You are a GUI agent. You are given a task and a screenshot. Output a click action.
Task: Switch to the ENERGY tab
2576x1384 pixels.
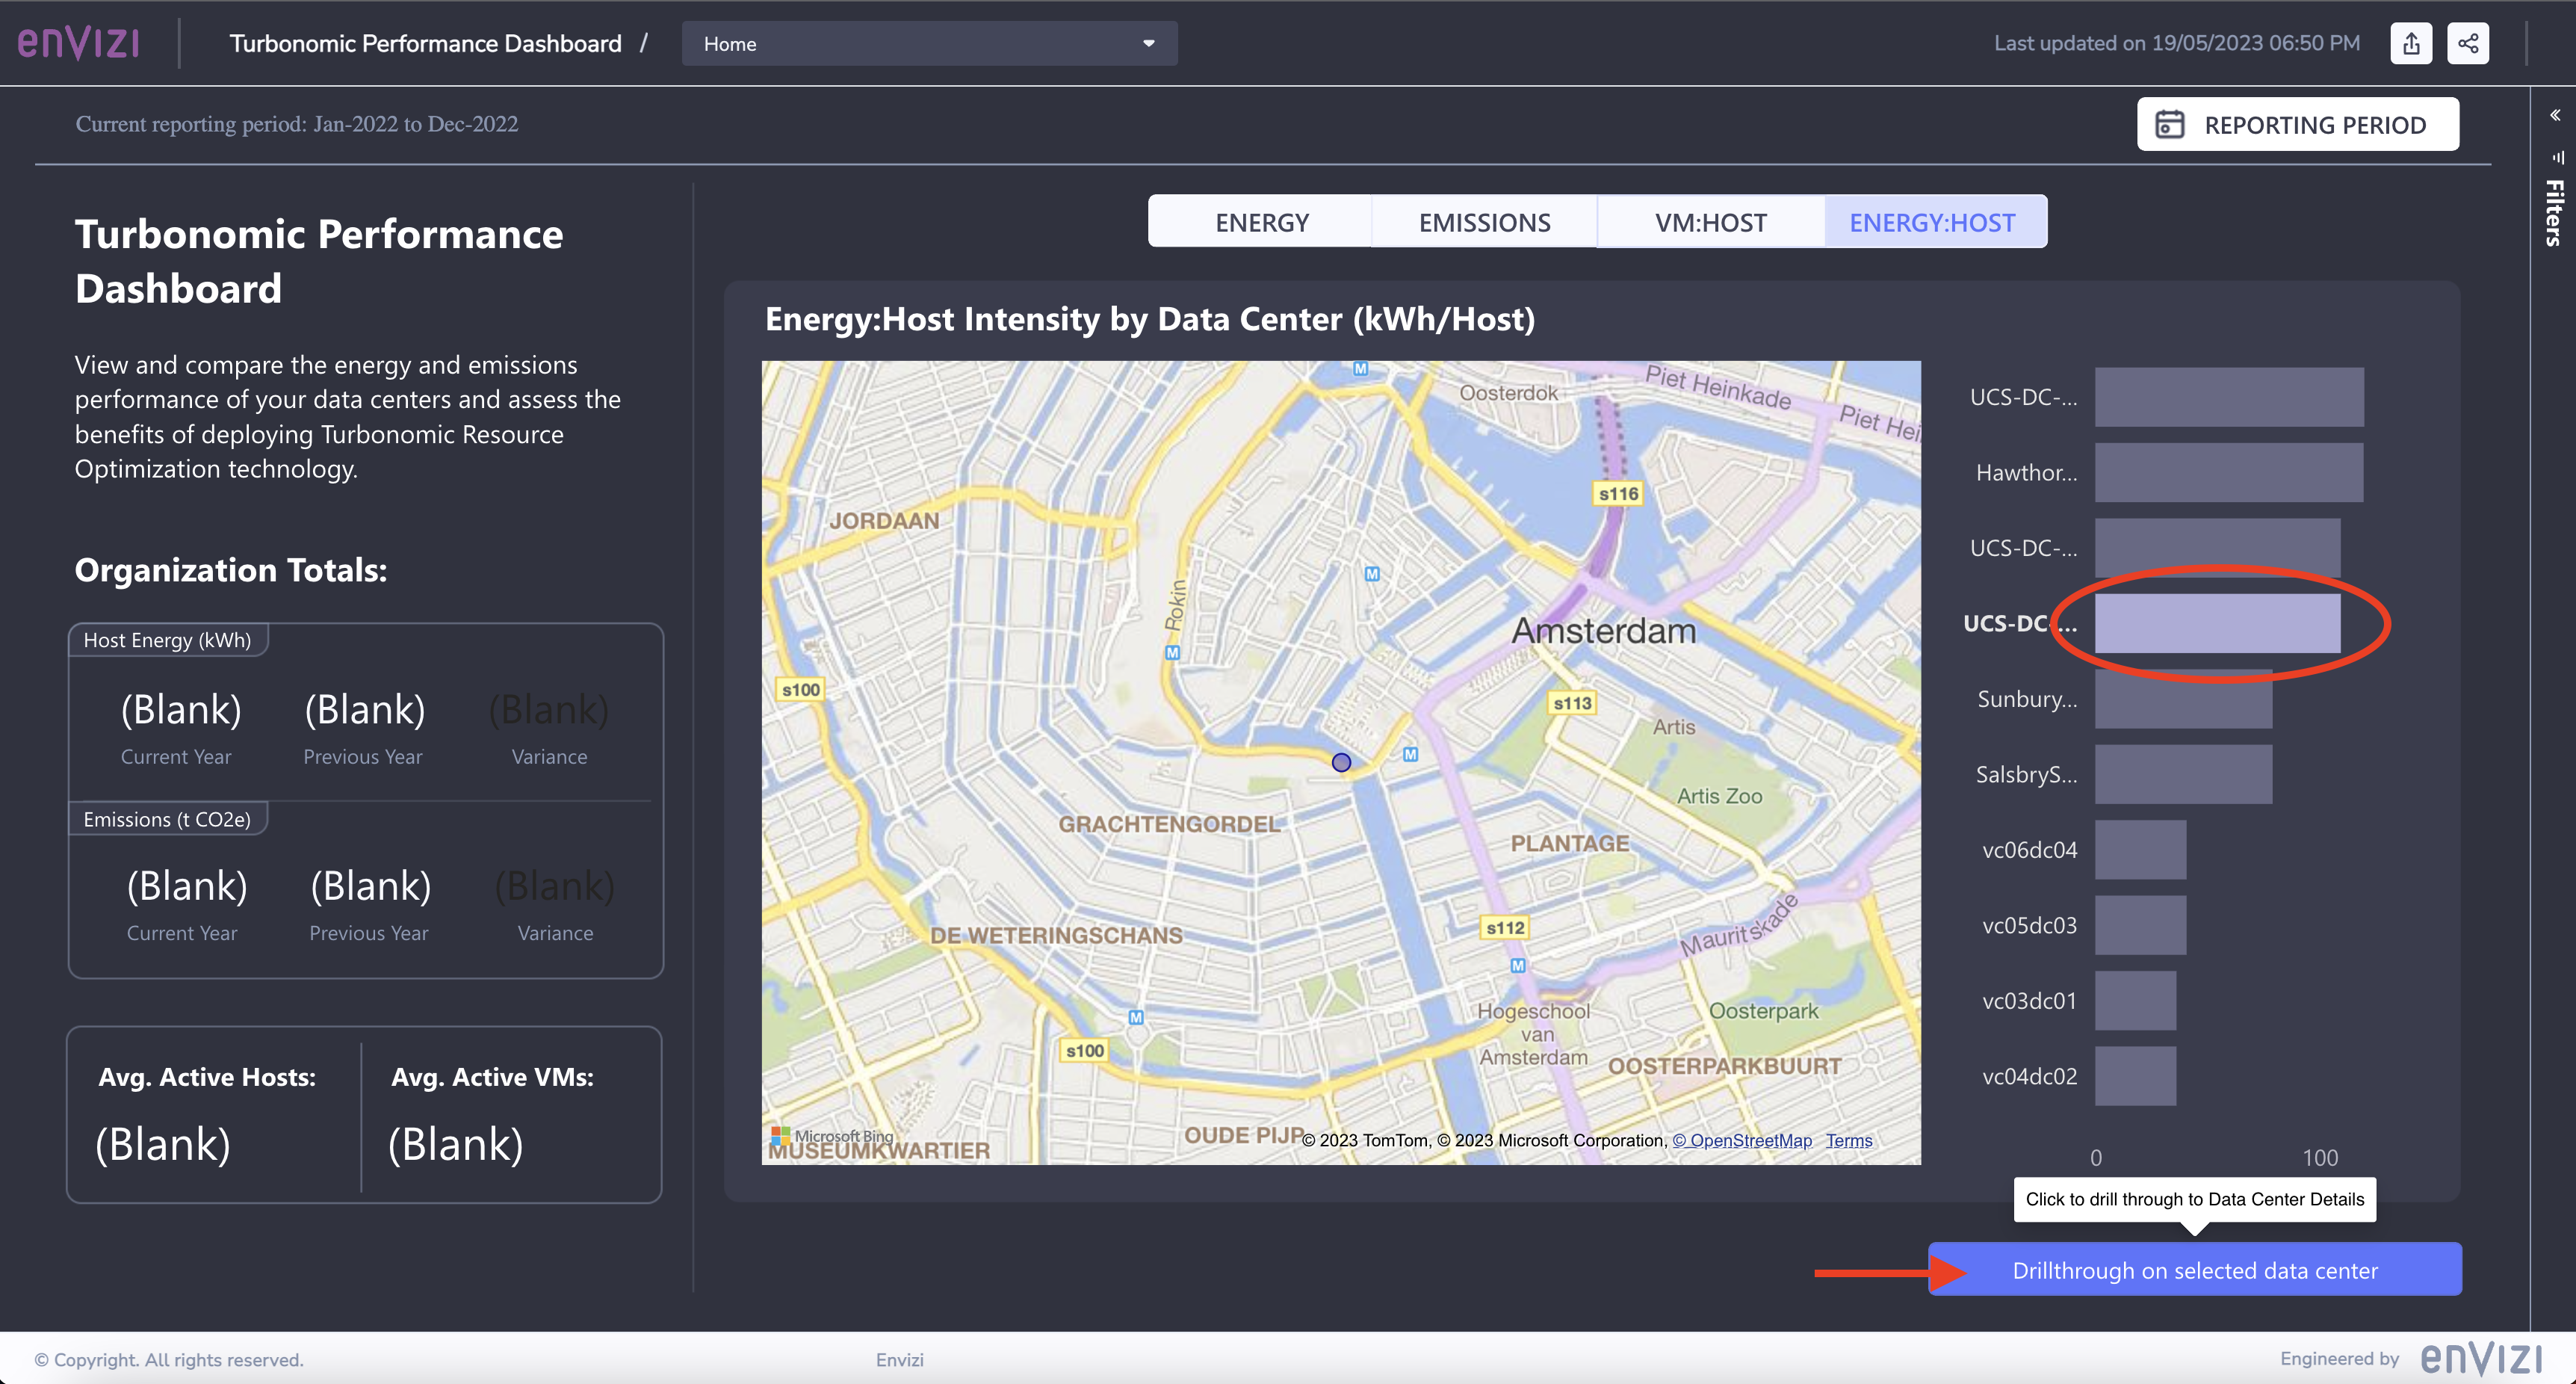1261,222
